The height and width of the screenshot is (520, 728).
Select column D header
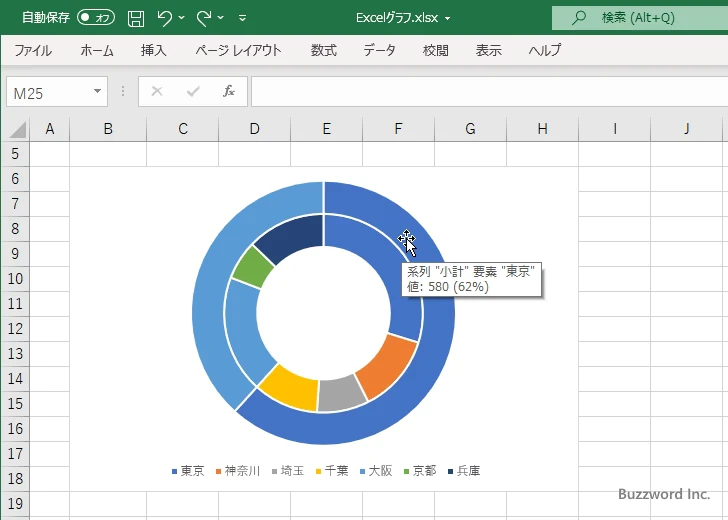254,129
